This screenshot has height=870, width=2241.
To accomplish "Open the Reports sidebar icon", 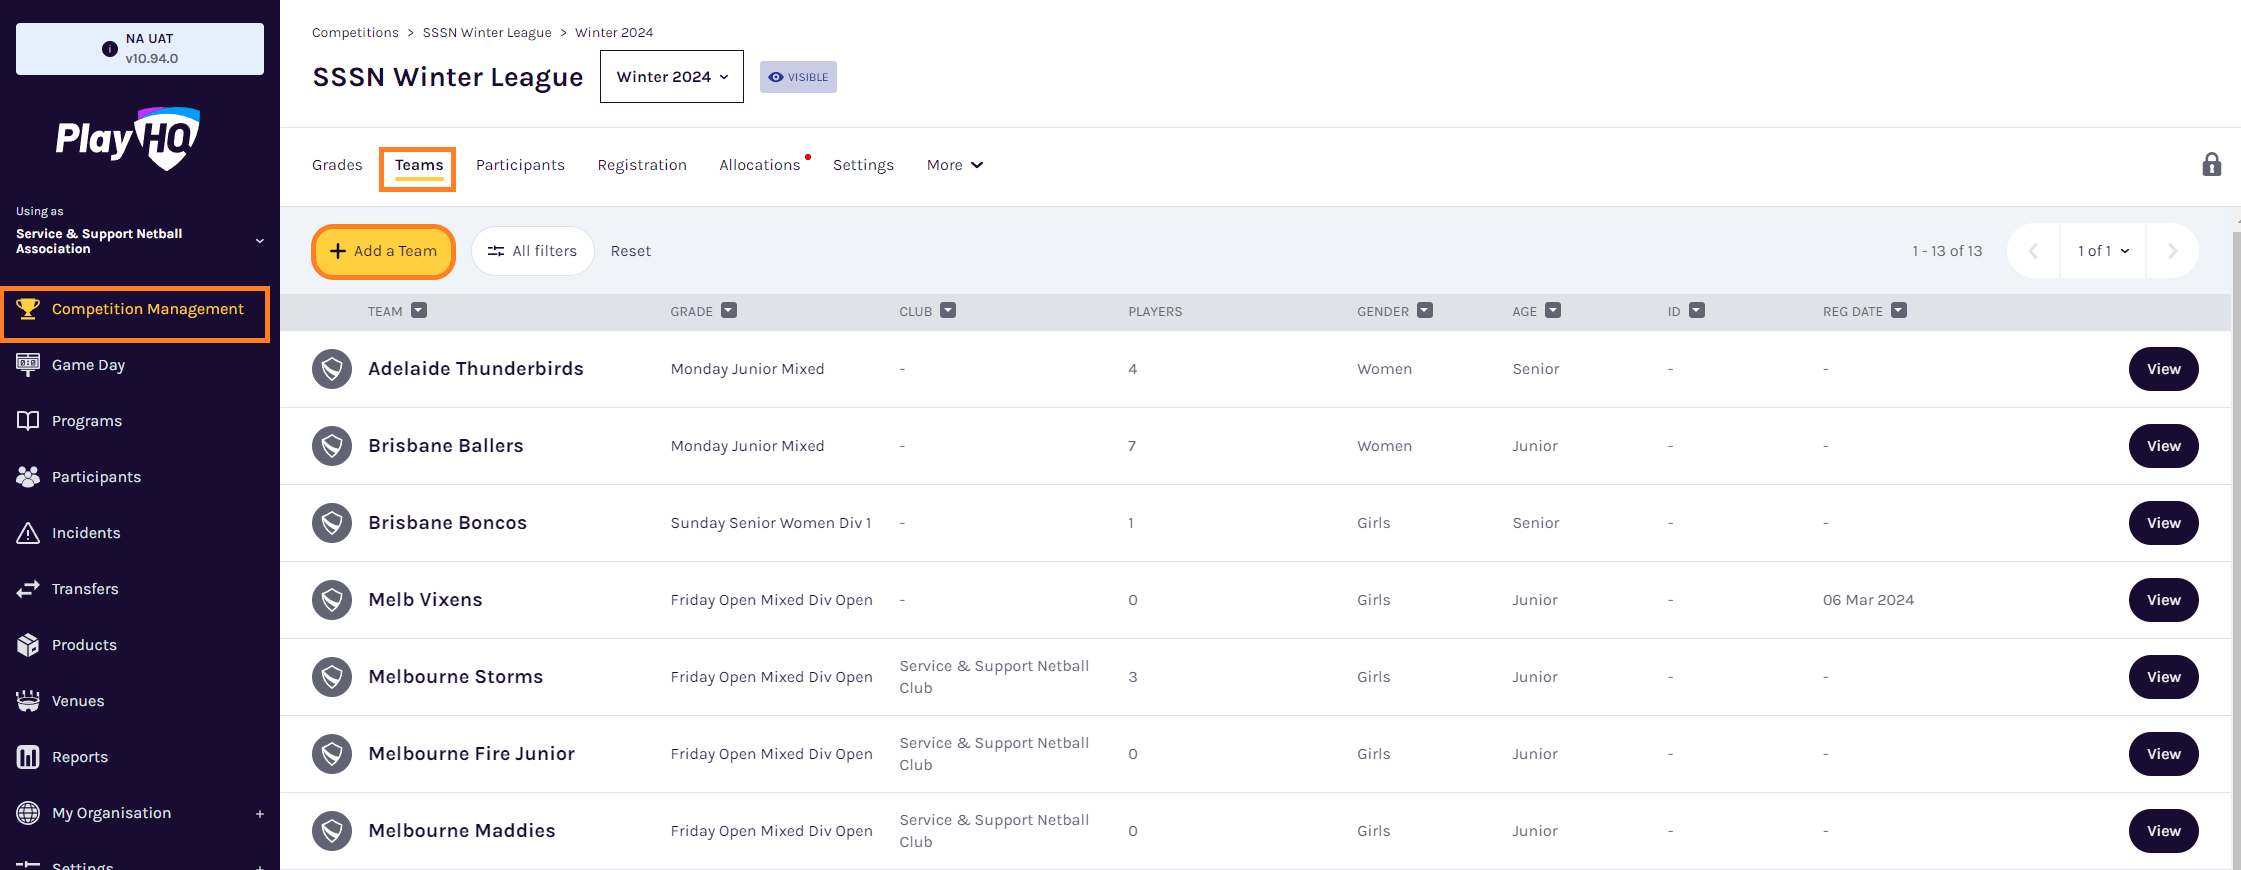I will pyautogui.click(x=28, y=757).
